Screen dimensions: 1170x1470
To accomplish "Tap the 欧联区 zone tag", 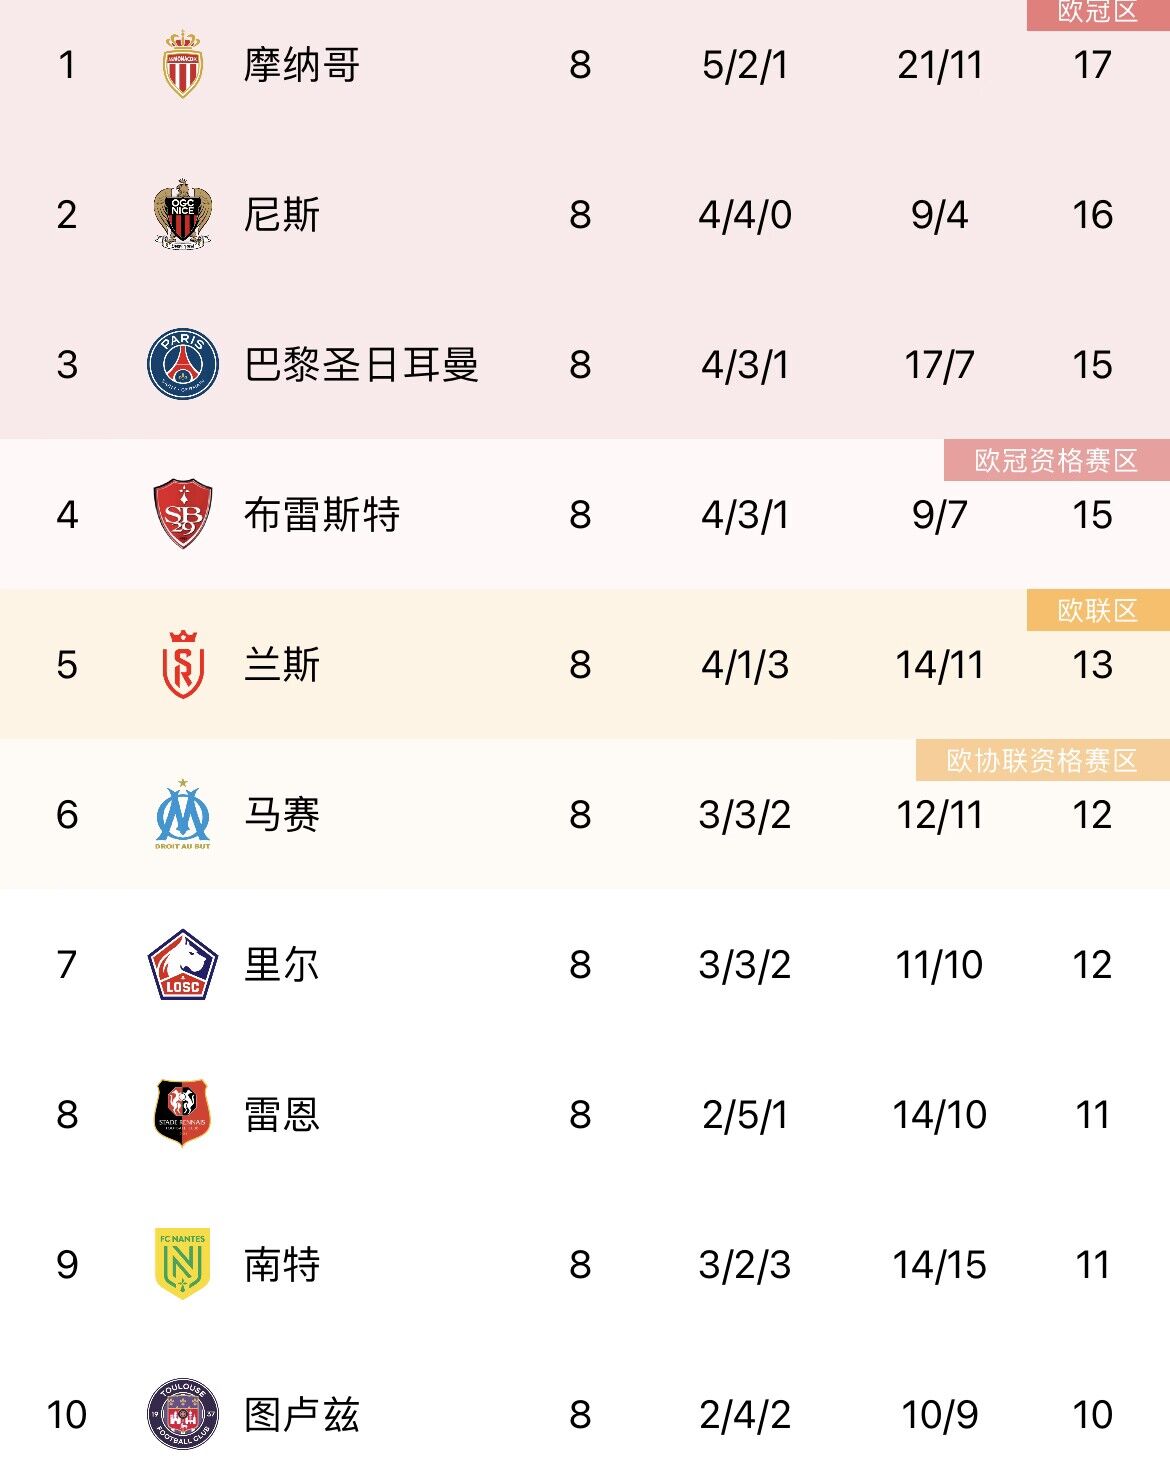I will 1097,610.
